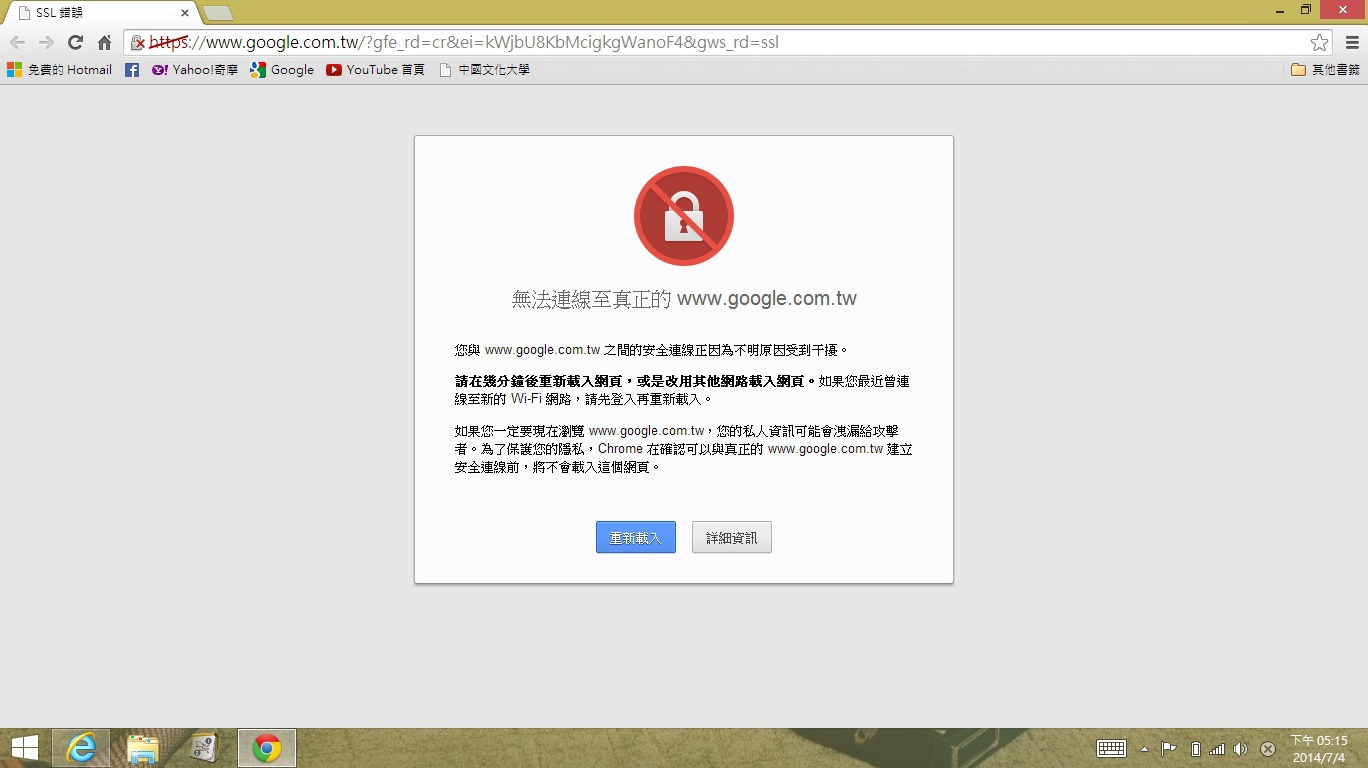1368x768 pixels.
Task: Click the 詳細資訊 button
Action: [732, 538]
